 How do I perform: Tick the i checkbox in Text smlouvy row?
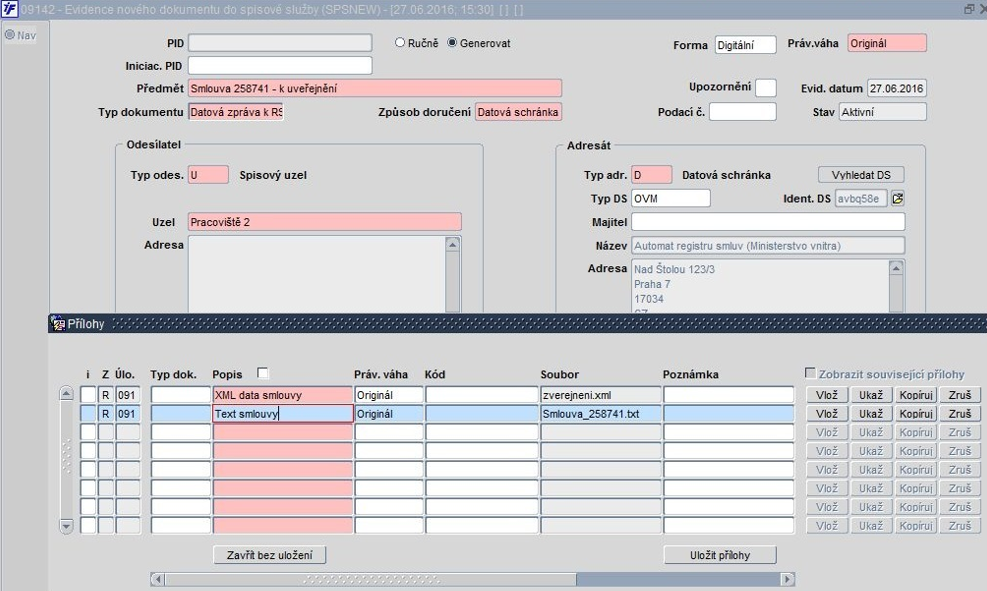click(x=88, y=414)
